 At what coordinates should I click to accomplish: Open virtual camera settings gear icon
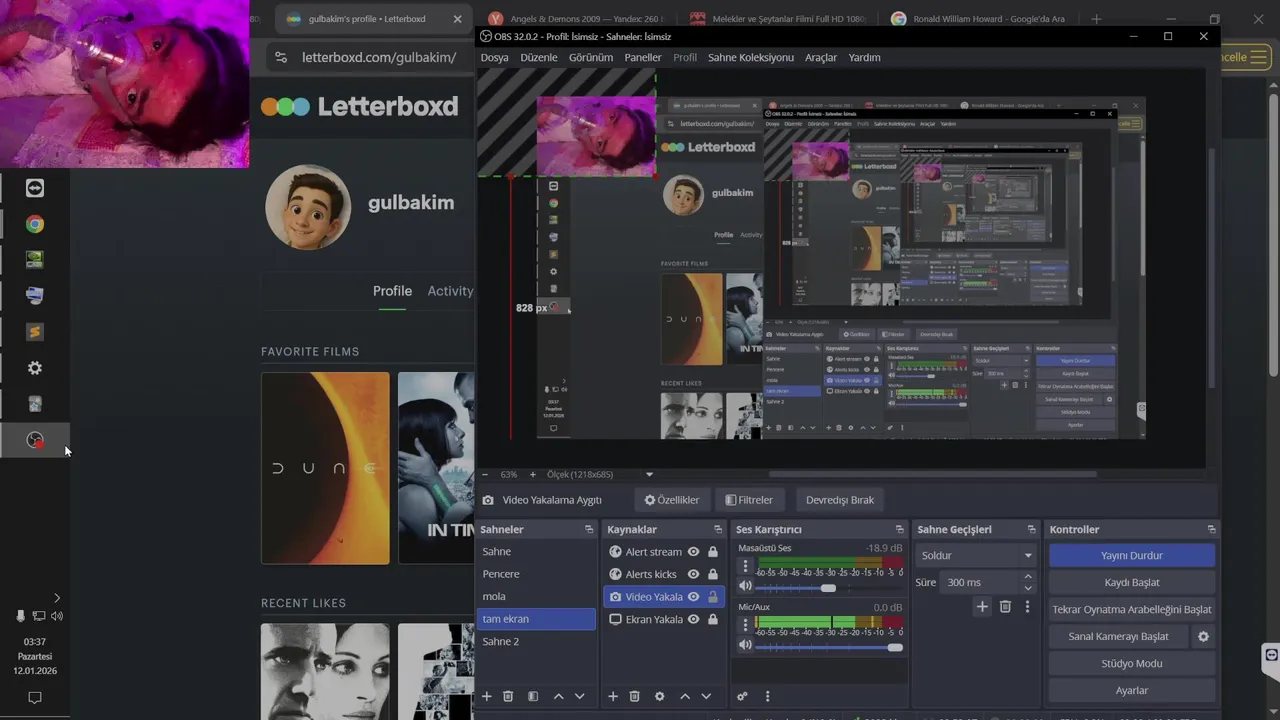[1203, 636]
